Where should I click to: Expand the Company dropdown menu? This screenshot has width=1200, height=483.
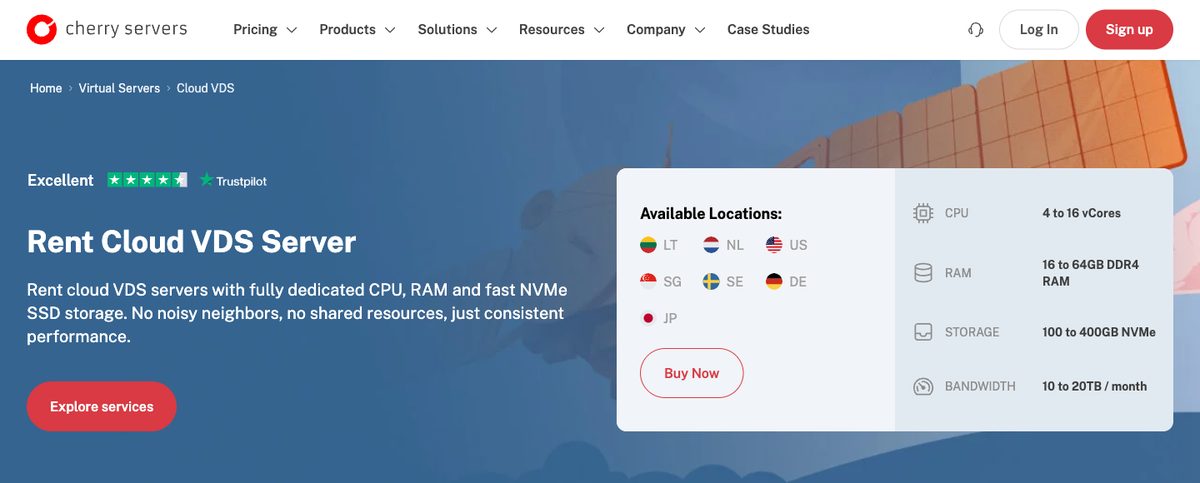coord(666,30)
